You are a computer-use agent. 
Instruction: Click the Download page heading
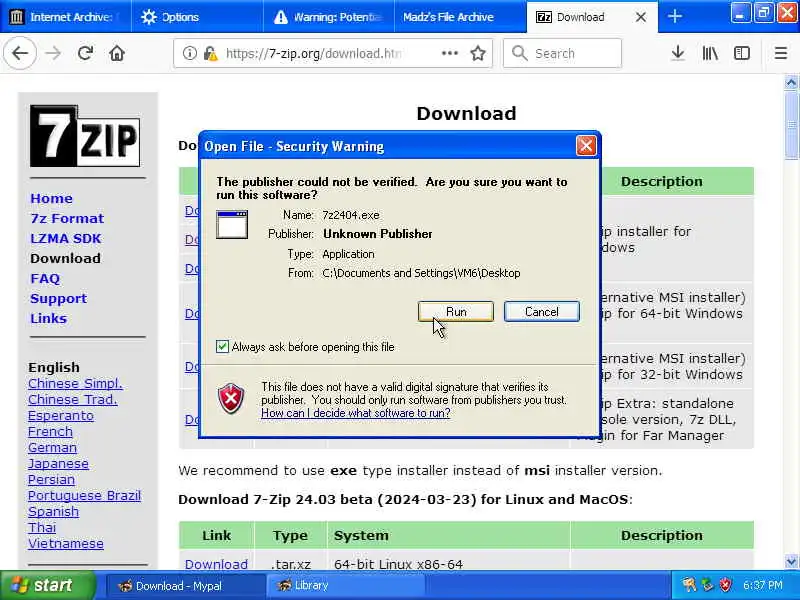(x=466, y=113)
